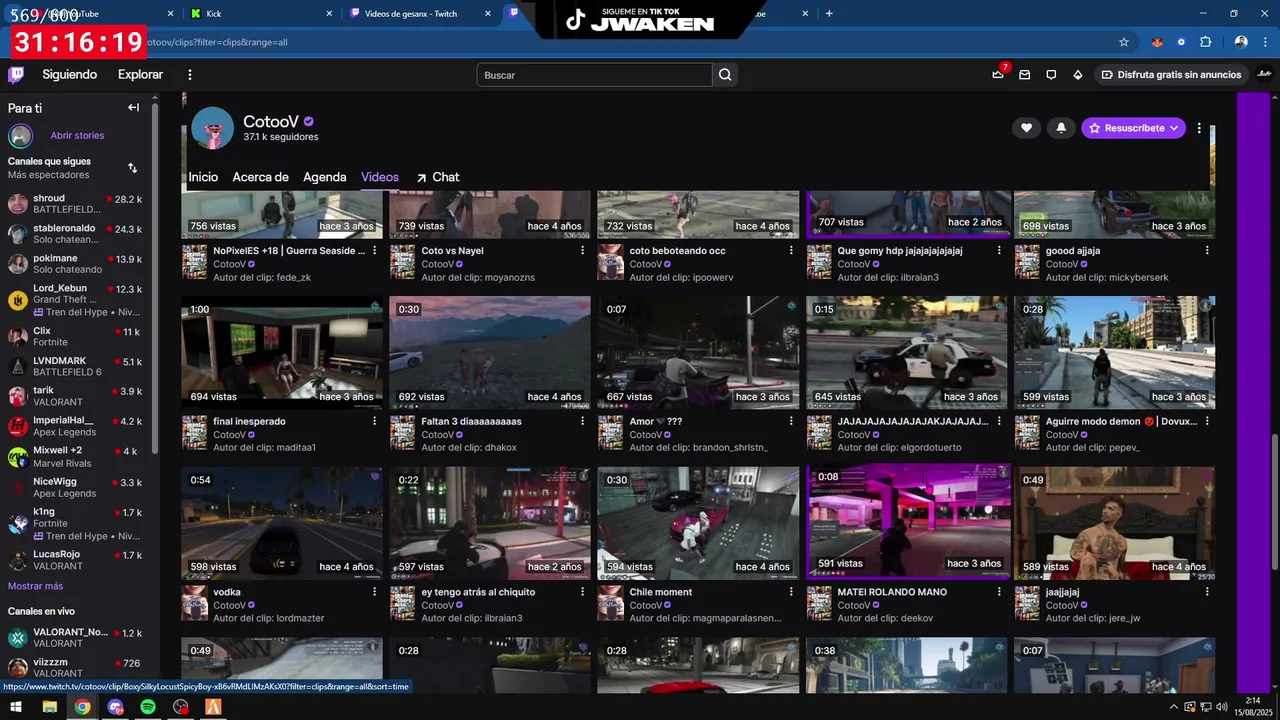Screen dimensions: 1280x720
Task: Open the notifications inbox icon
Action: (x=1024, y=75)
